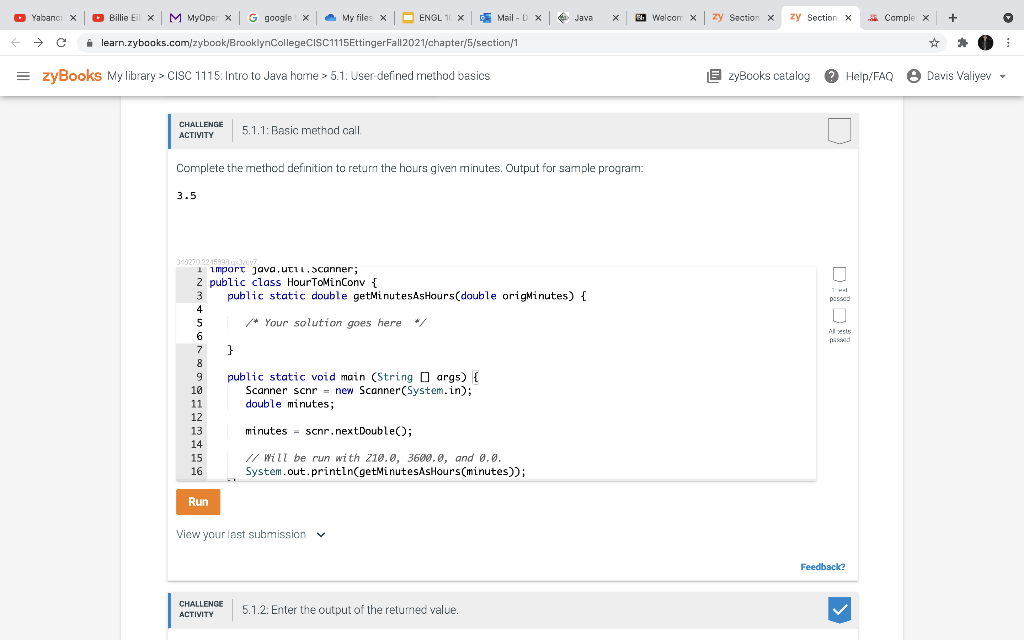
Task: Click the 5.1.1: Basic method call title
Action: tap(302, 131)
